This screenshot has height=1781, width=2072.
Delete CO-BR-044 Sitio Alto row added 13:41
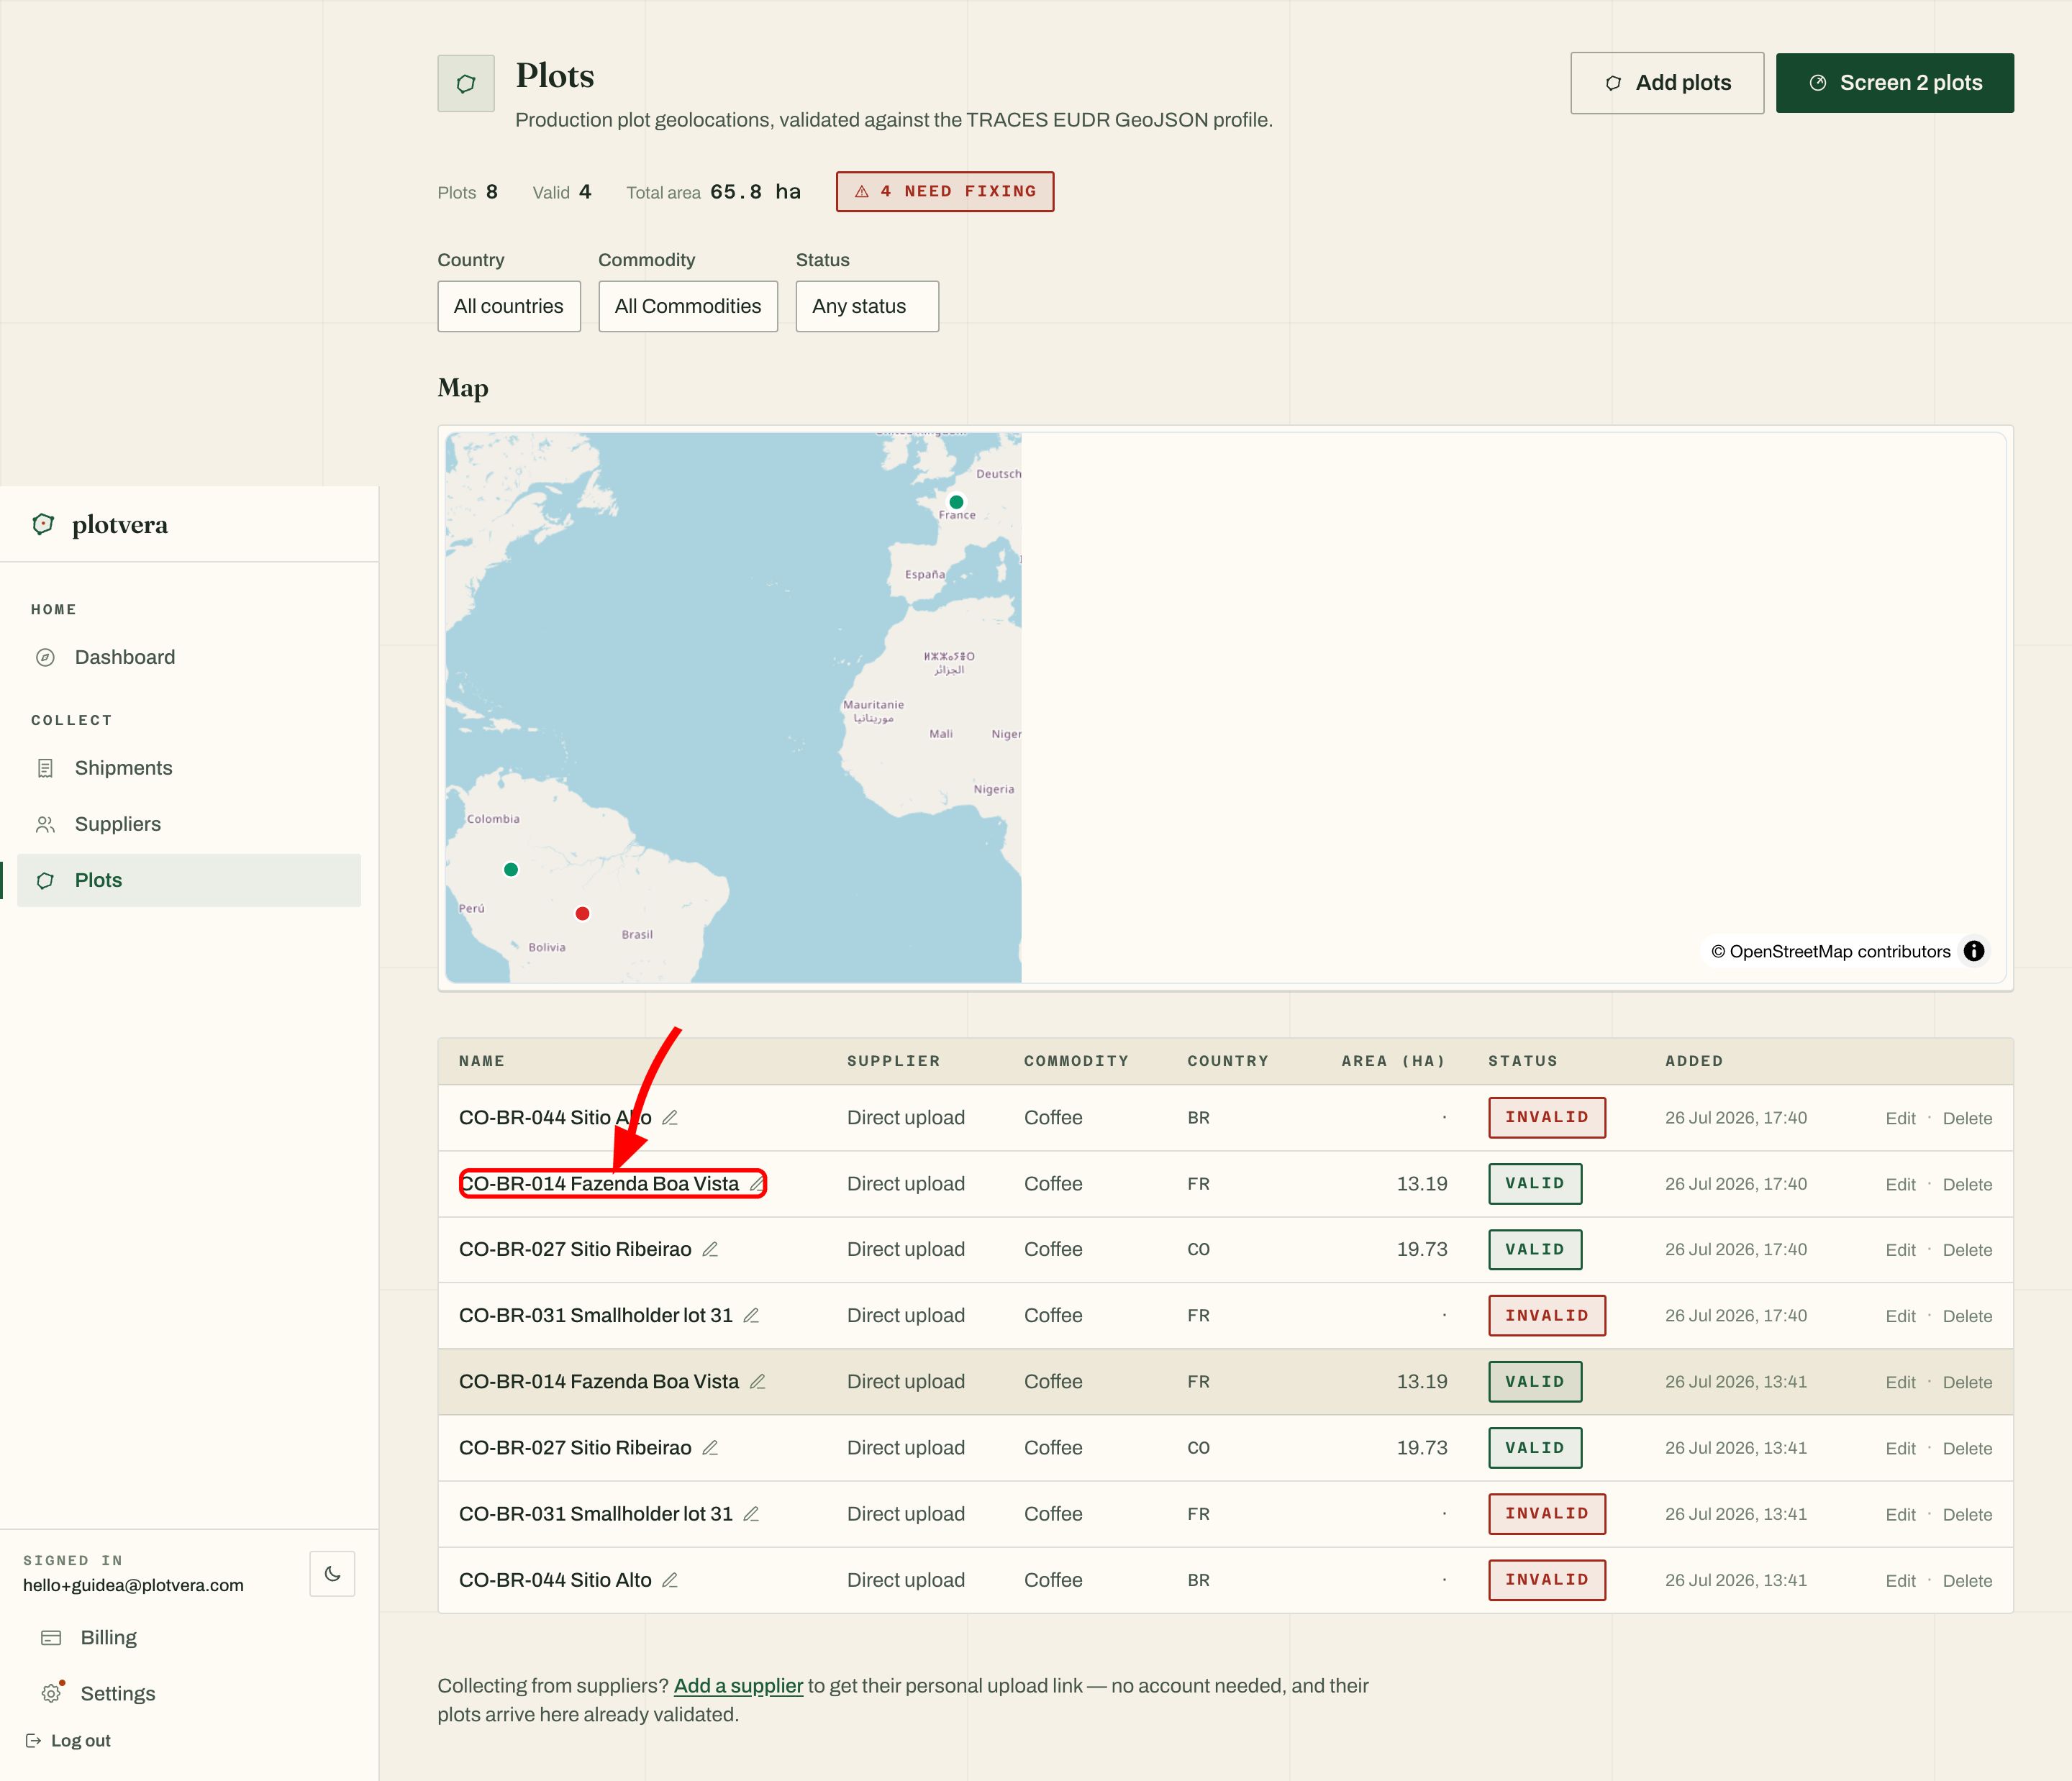[1967, 1580]
